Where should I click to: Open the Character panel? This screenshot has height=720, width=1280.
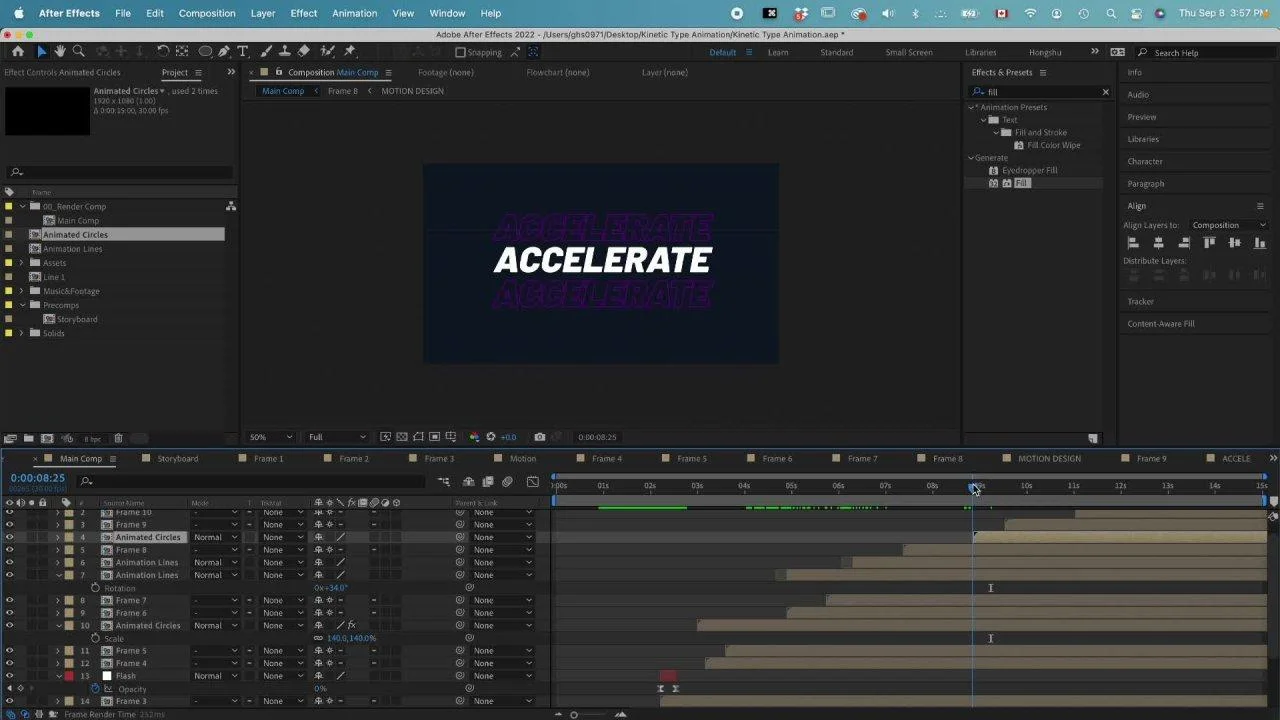point(1144,161)
